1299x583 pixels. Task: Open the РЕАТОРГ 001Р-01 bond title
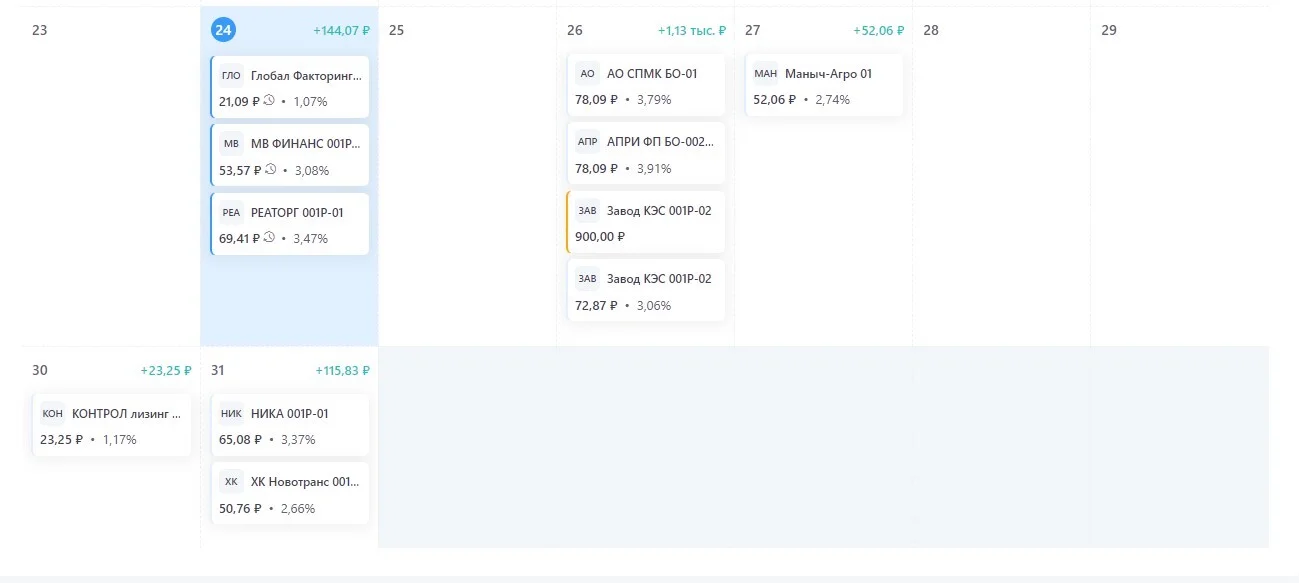coord(297,212)
